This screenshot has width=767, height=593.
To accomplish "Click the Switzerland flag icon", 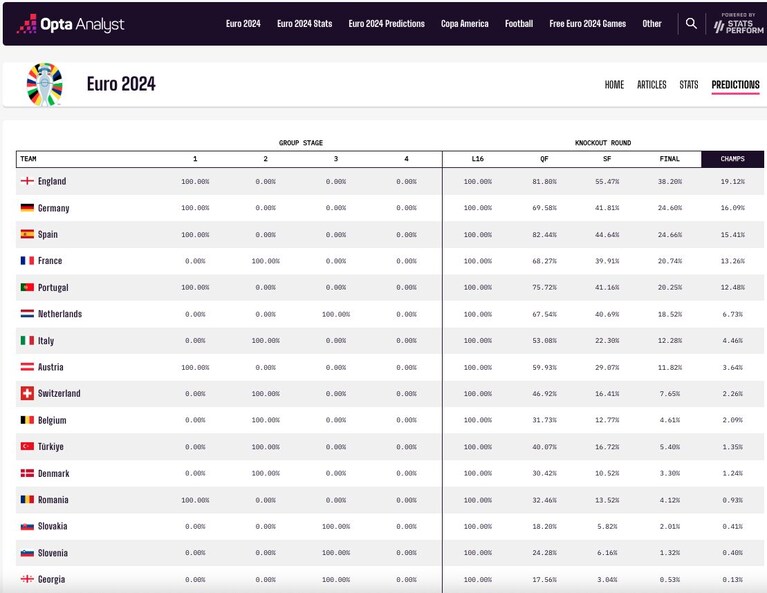I will pyautogui.click(x=27, y=393).
